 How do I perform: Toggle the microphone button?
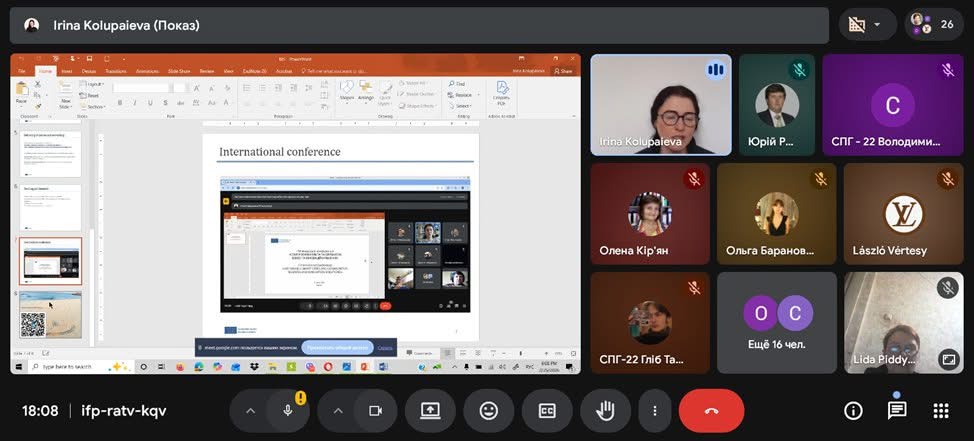[288, 411]
